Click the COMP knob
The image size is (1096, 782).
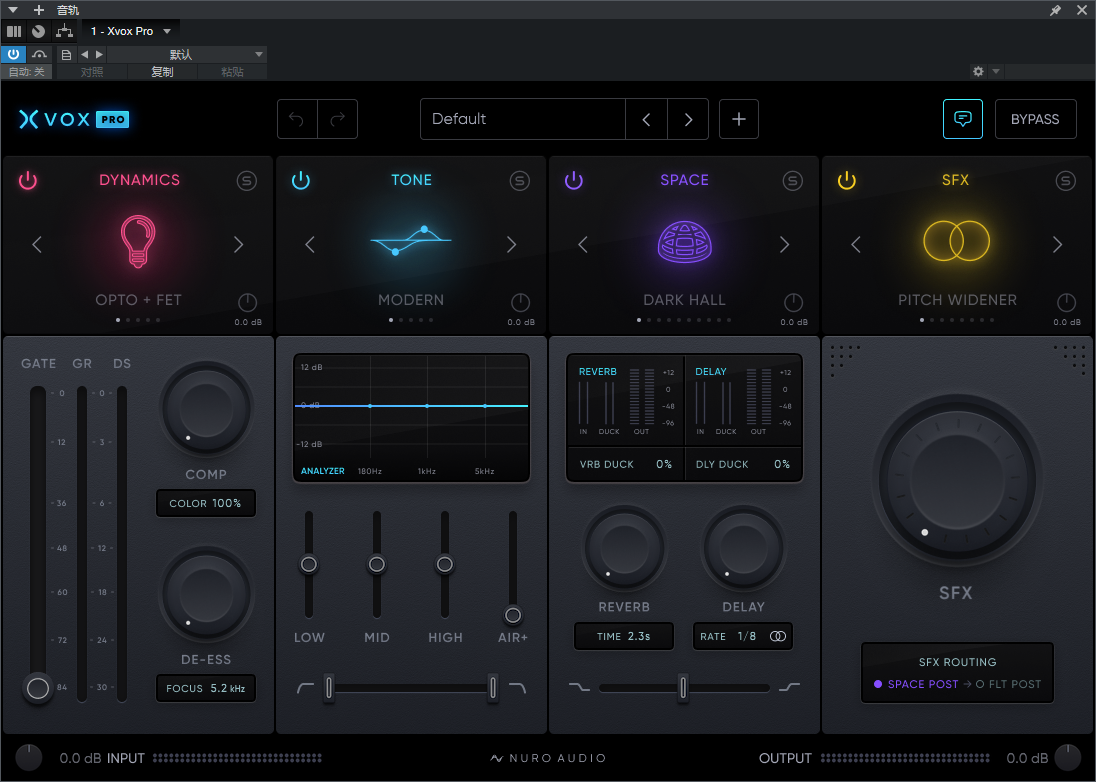[206, 410]
